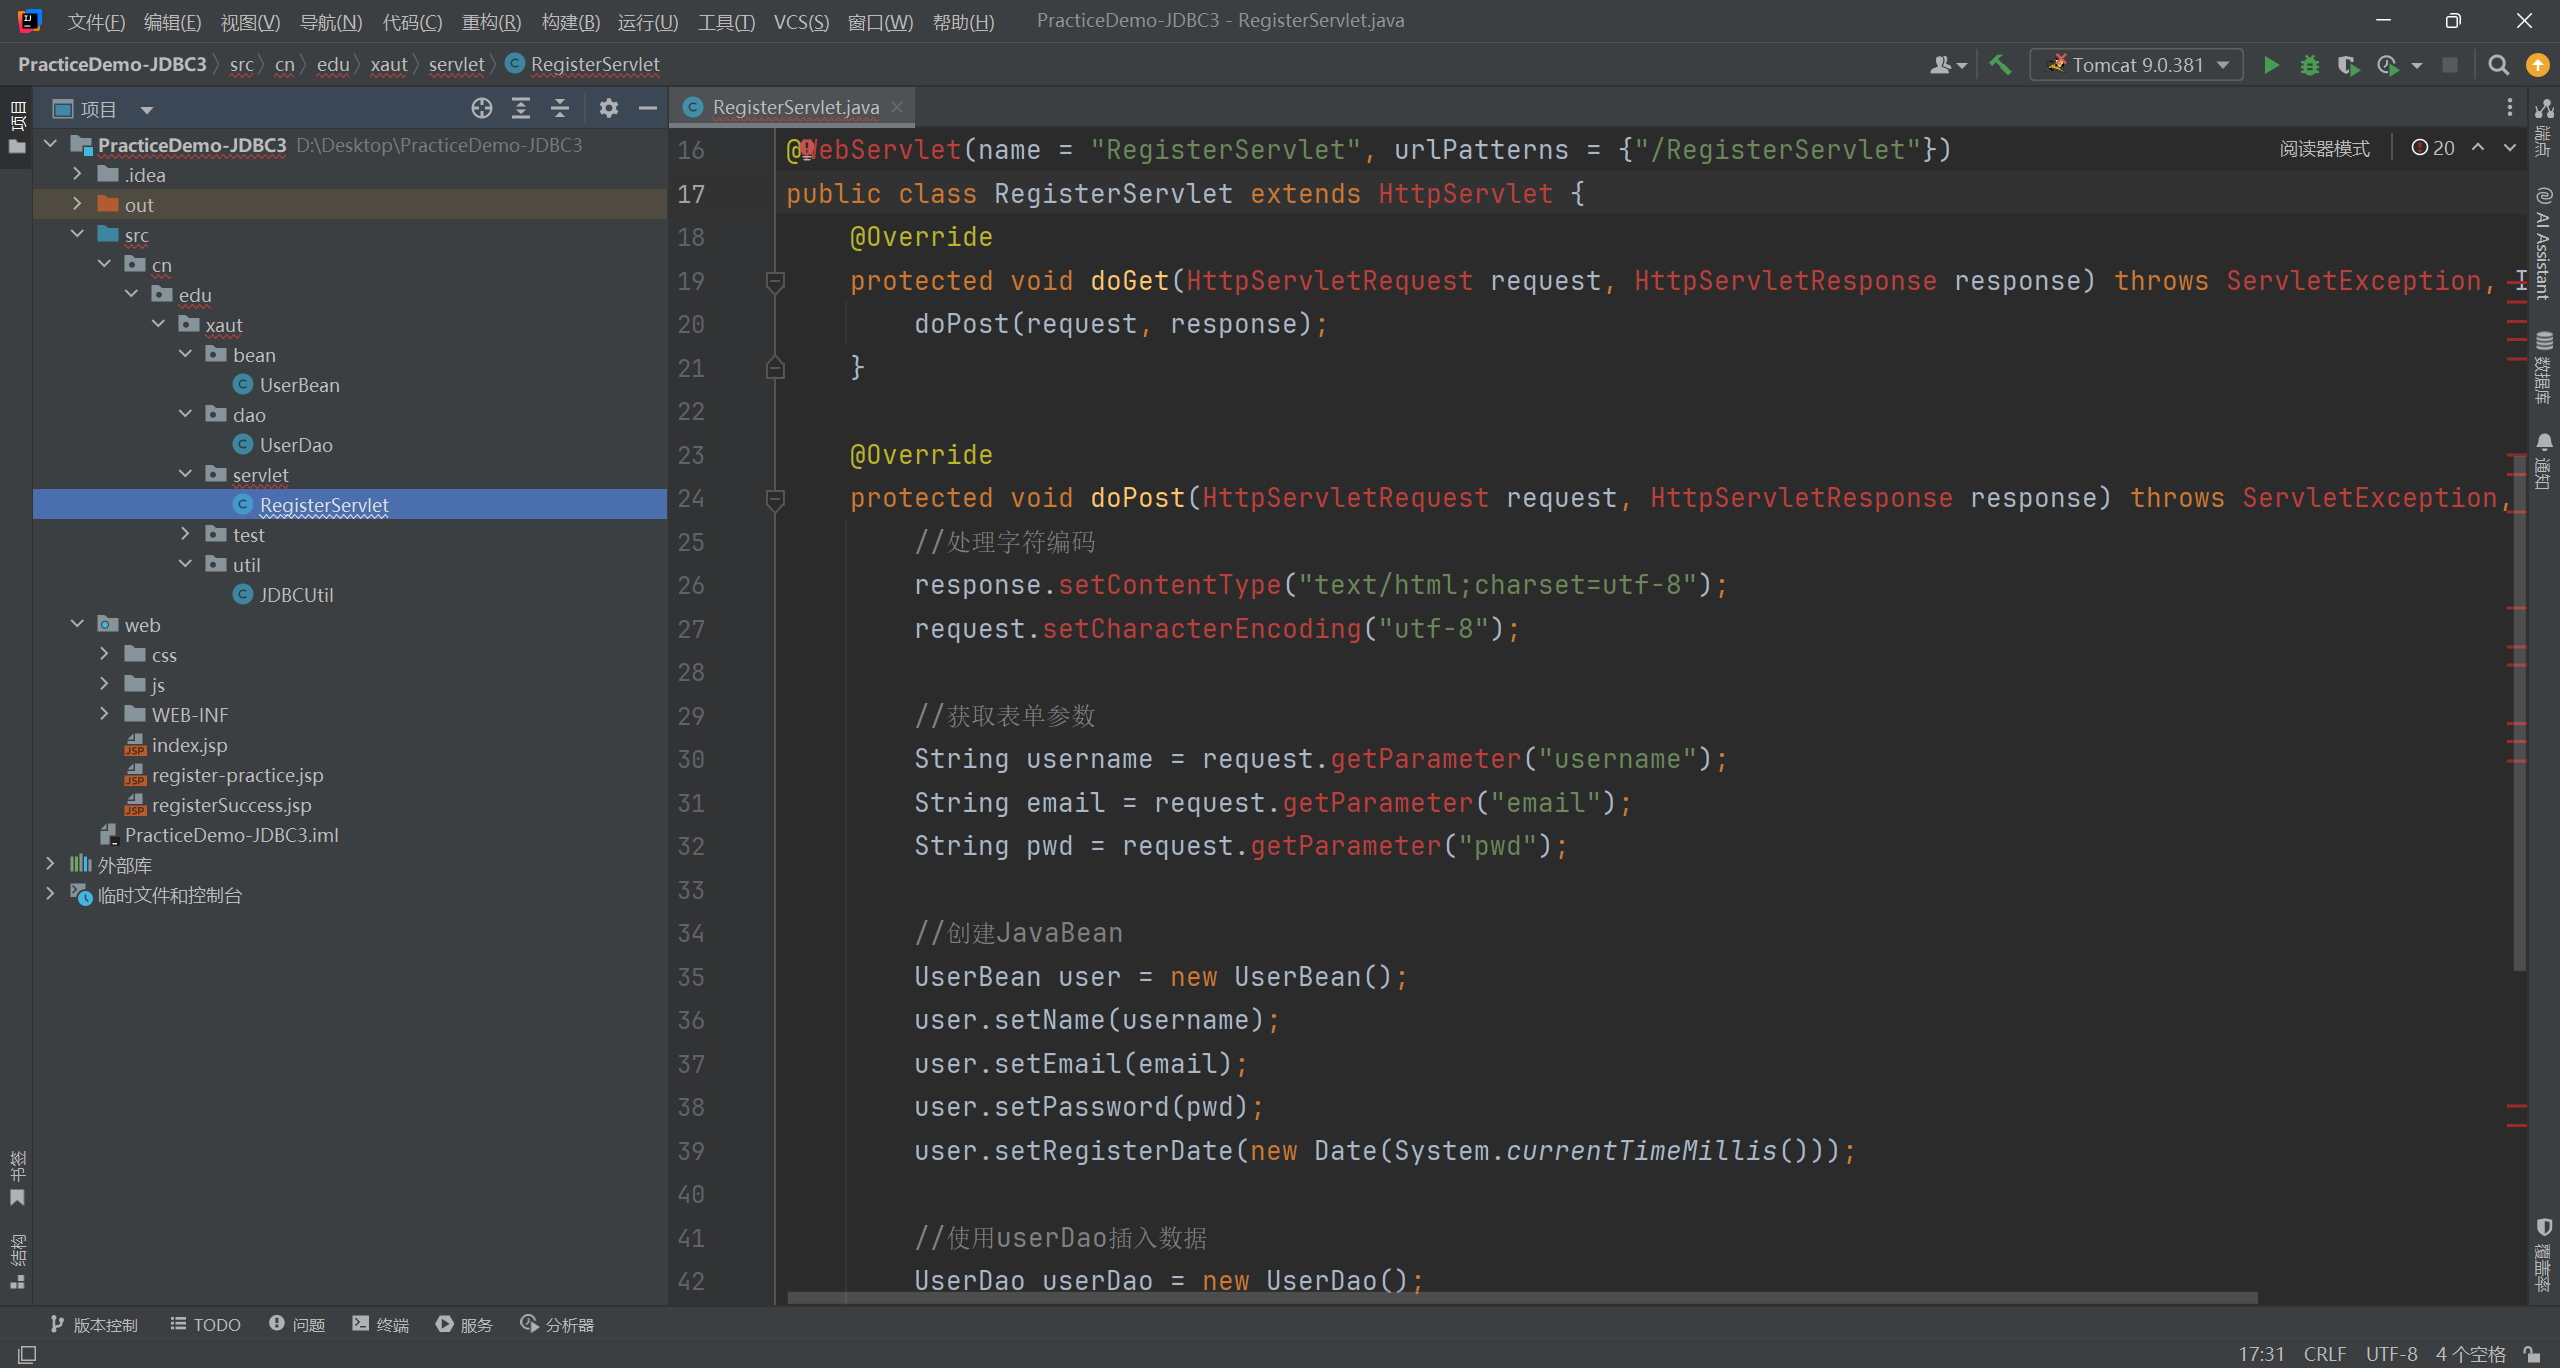Toggle tool window bars icon bottom-left
The width and height of the screenshot is (2560, 1368).
[28, 1354]
